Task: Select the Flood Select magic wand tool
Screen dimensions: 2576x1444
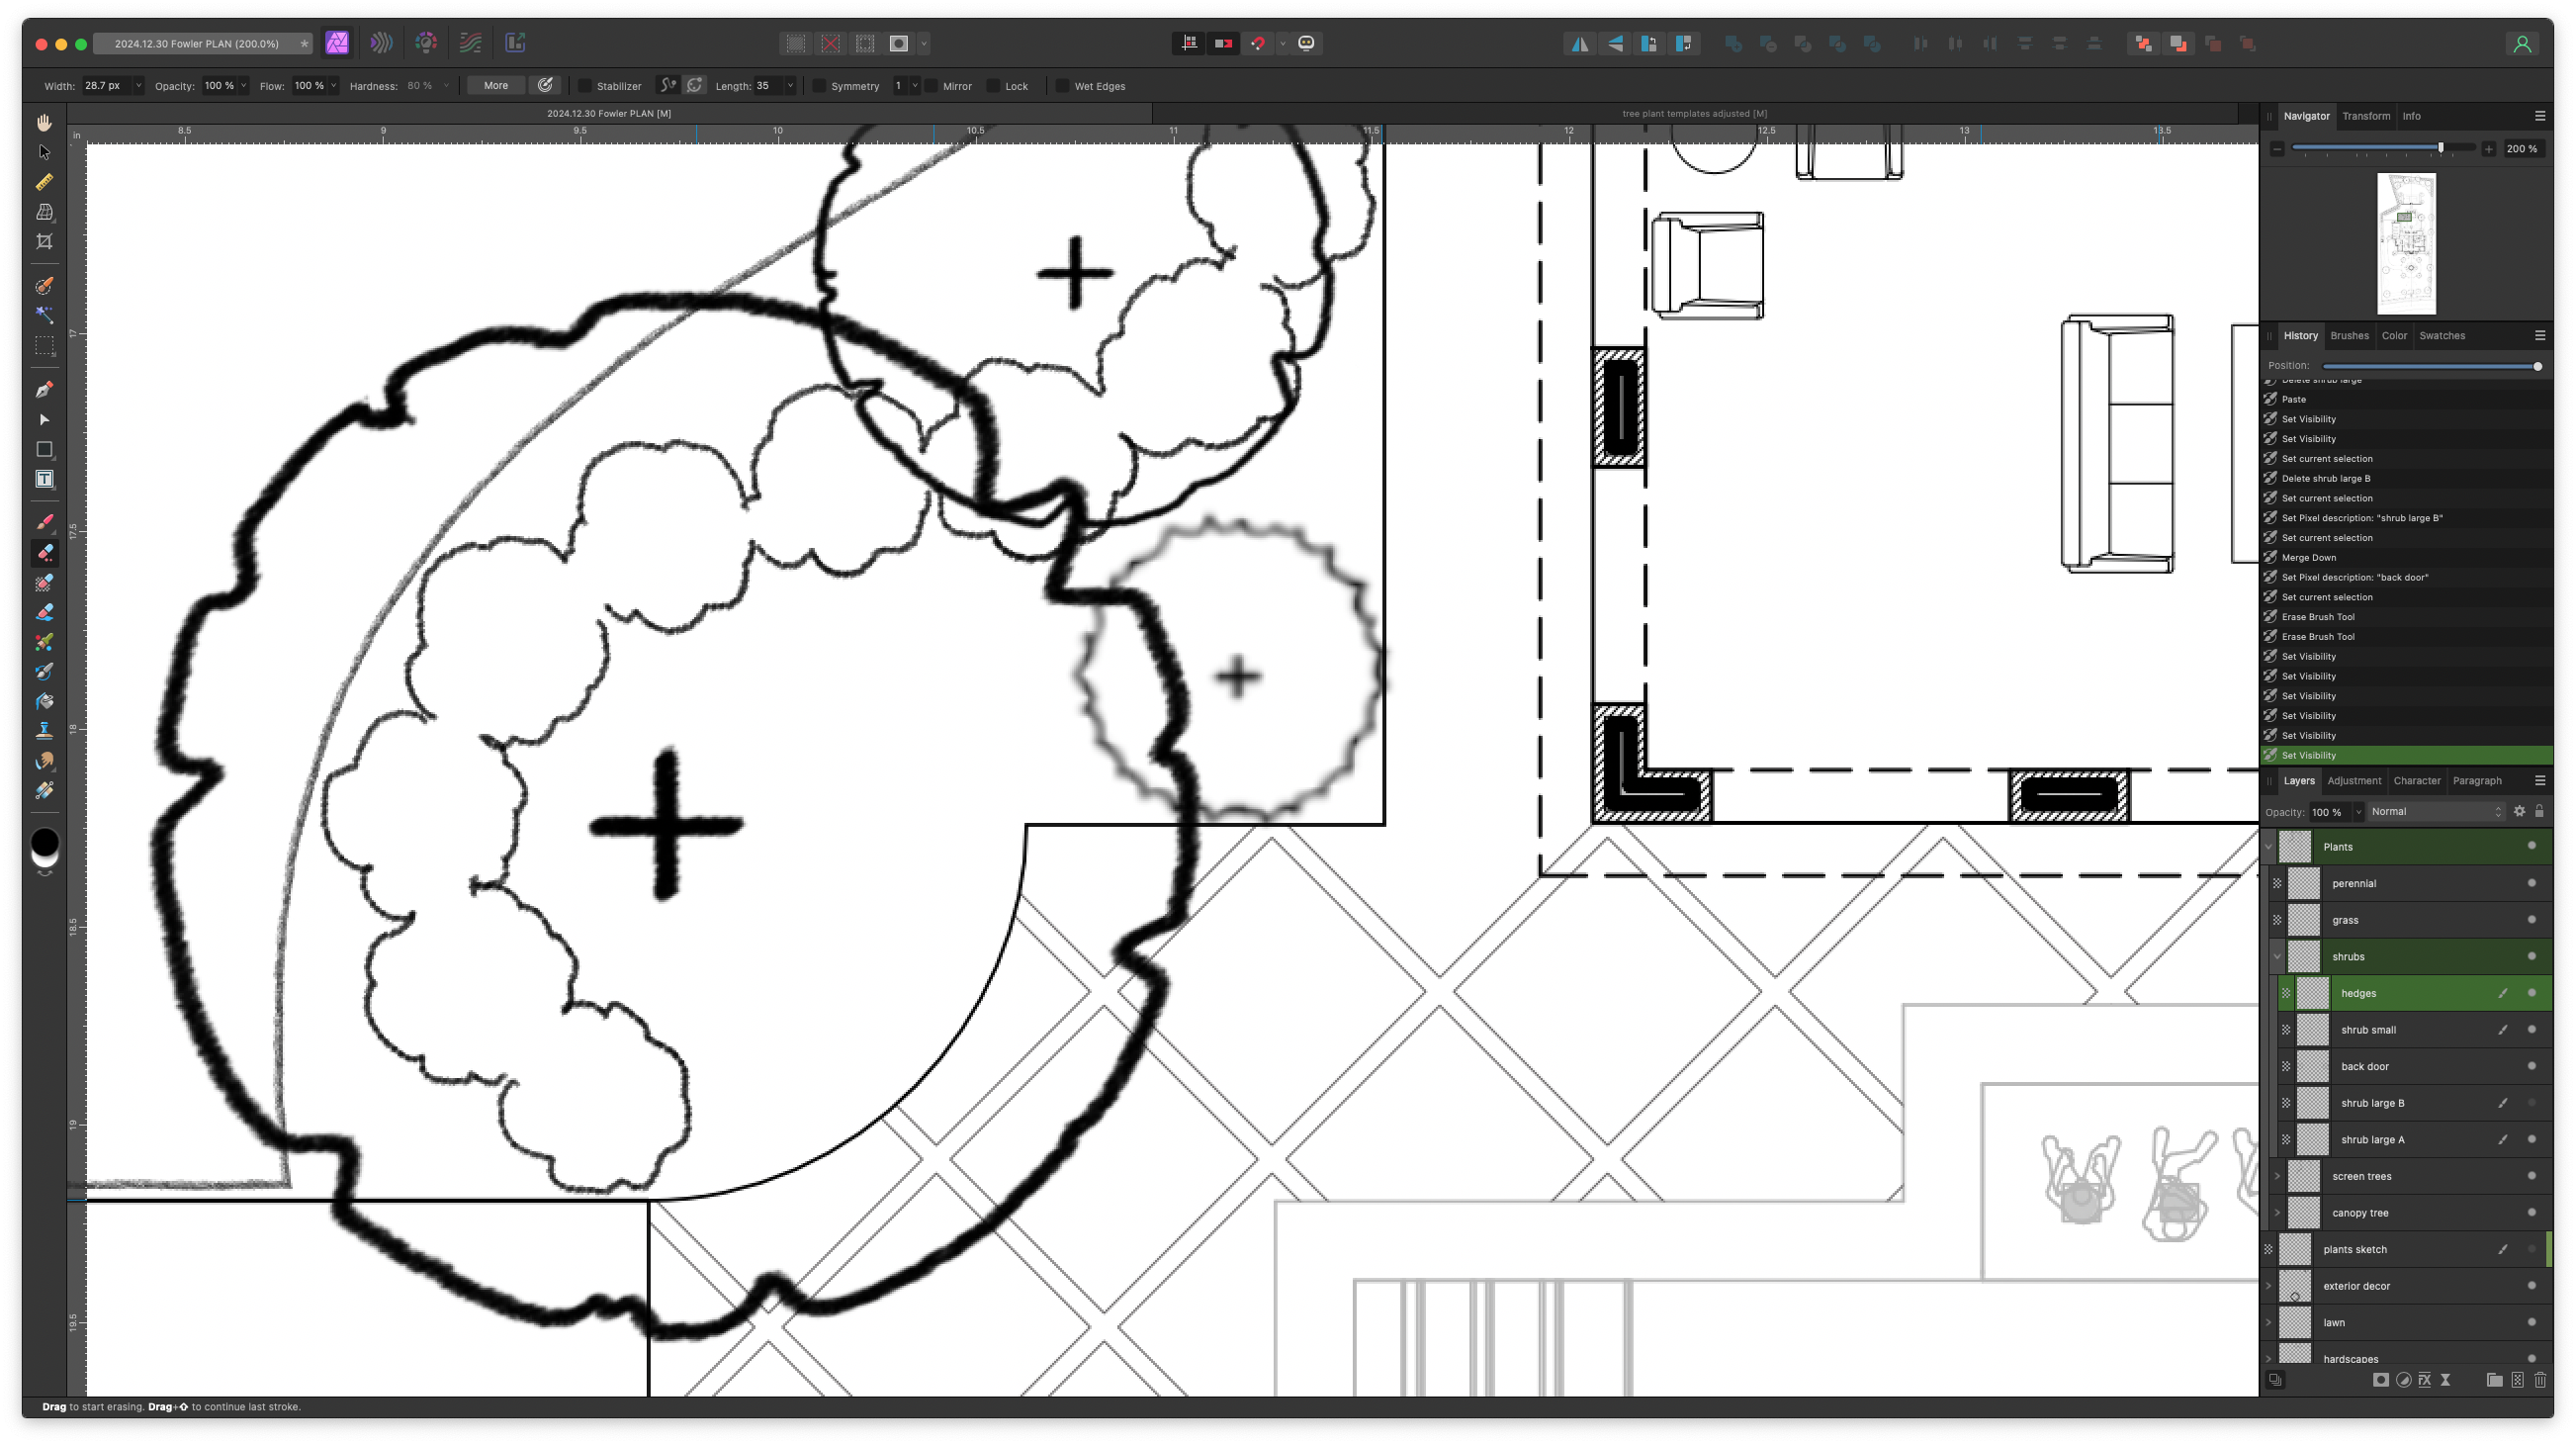Action: [x=44, y=315]
